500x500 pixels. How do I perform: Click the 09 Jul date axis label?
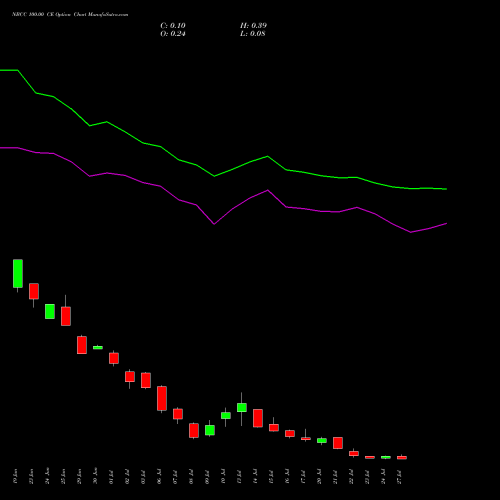tap(207, 477)
